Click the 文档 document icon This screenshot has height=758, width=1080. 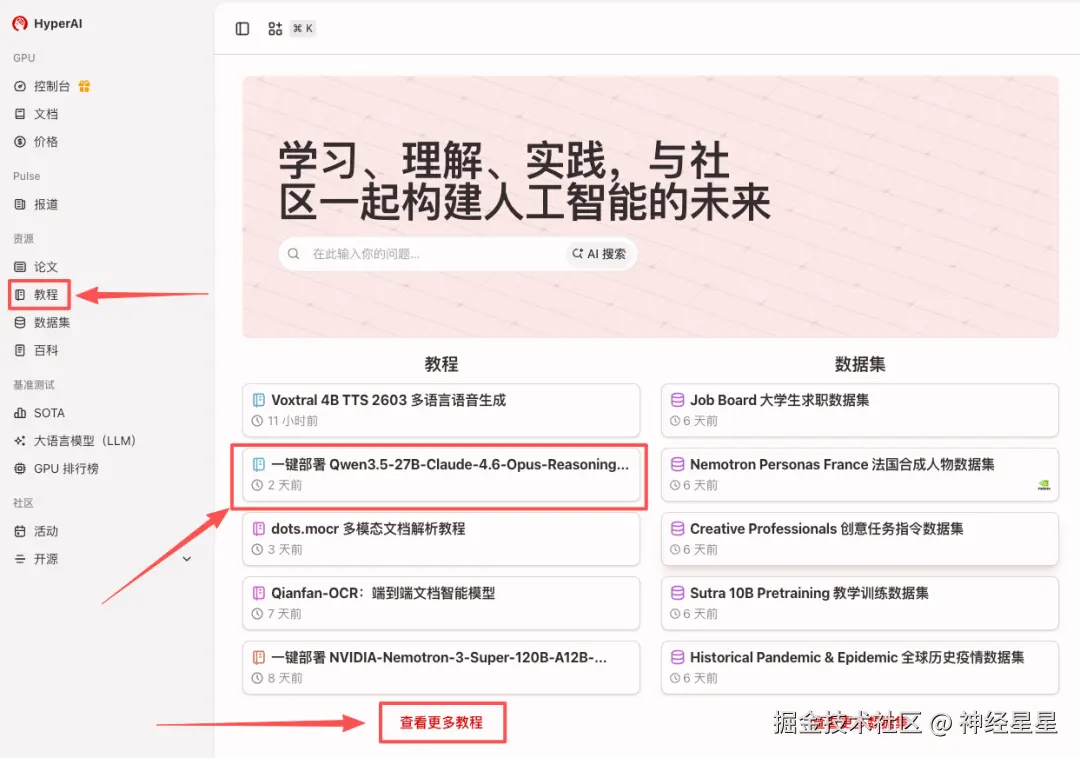click(20, 114)
